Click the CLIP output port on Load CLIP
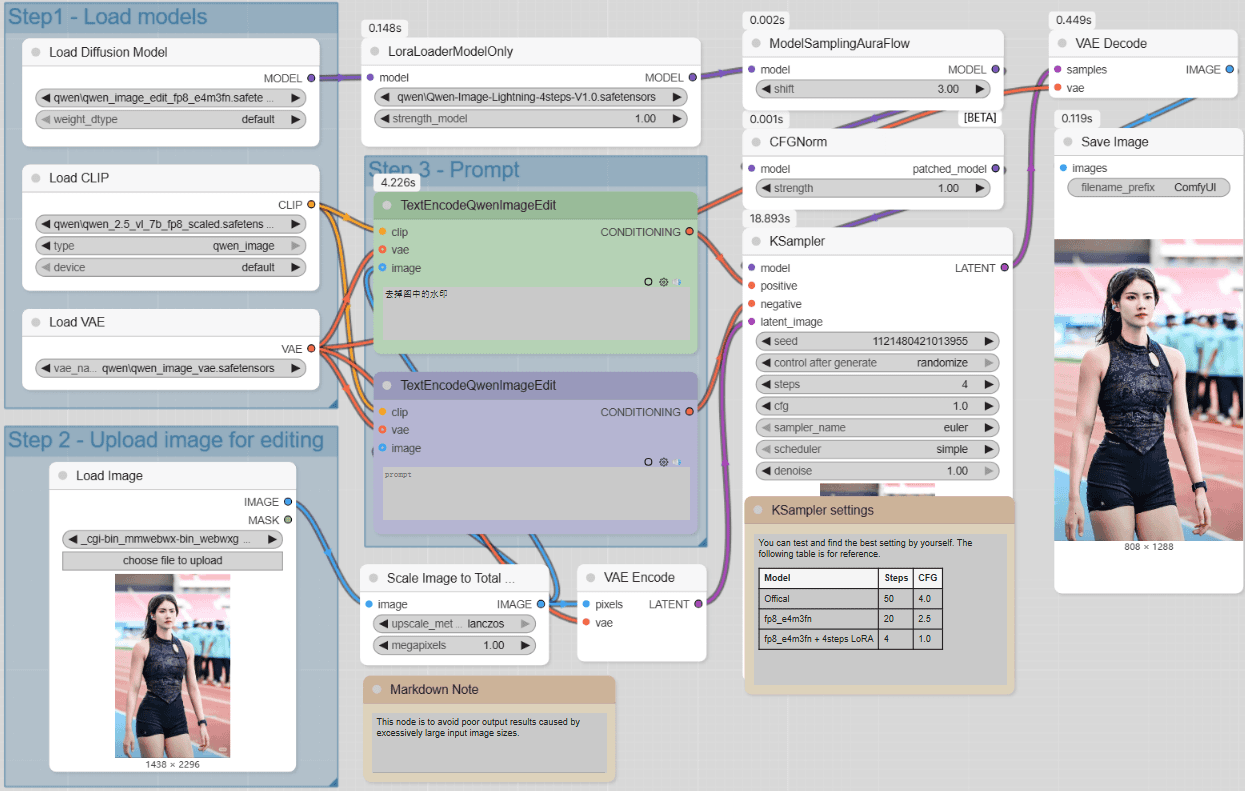Viewport: 1245px width, 791px height. click(311, 205)
